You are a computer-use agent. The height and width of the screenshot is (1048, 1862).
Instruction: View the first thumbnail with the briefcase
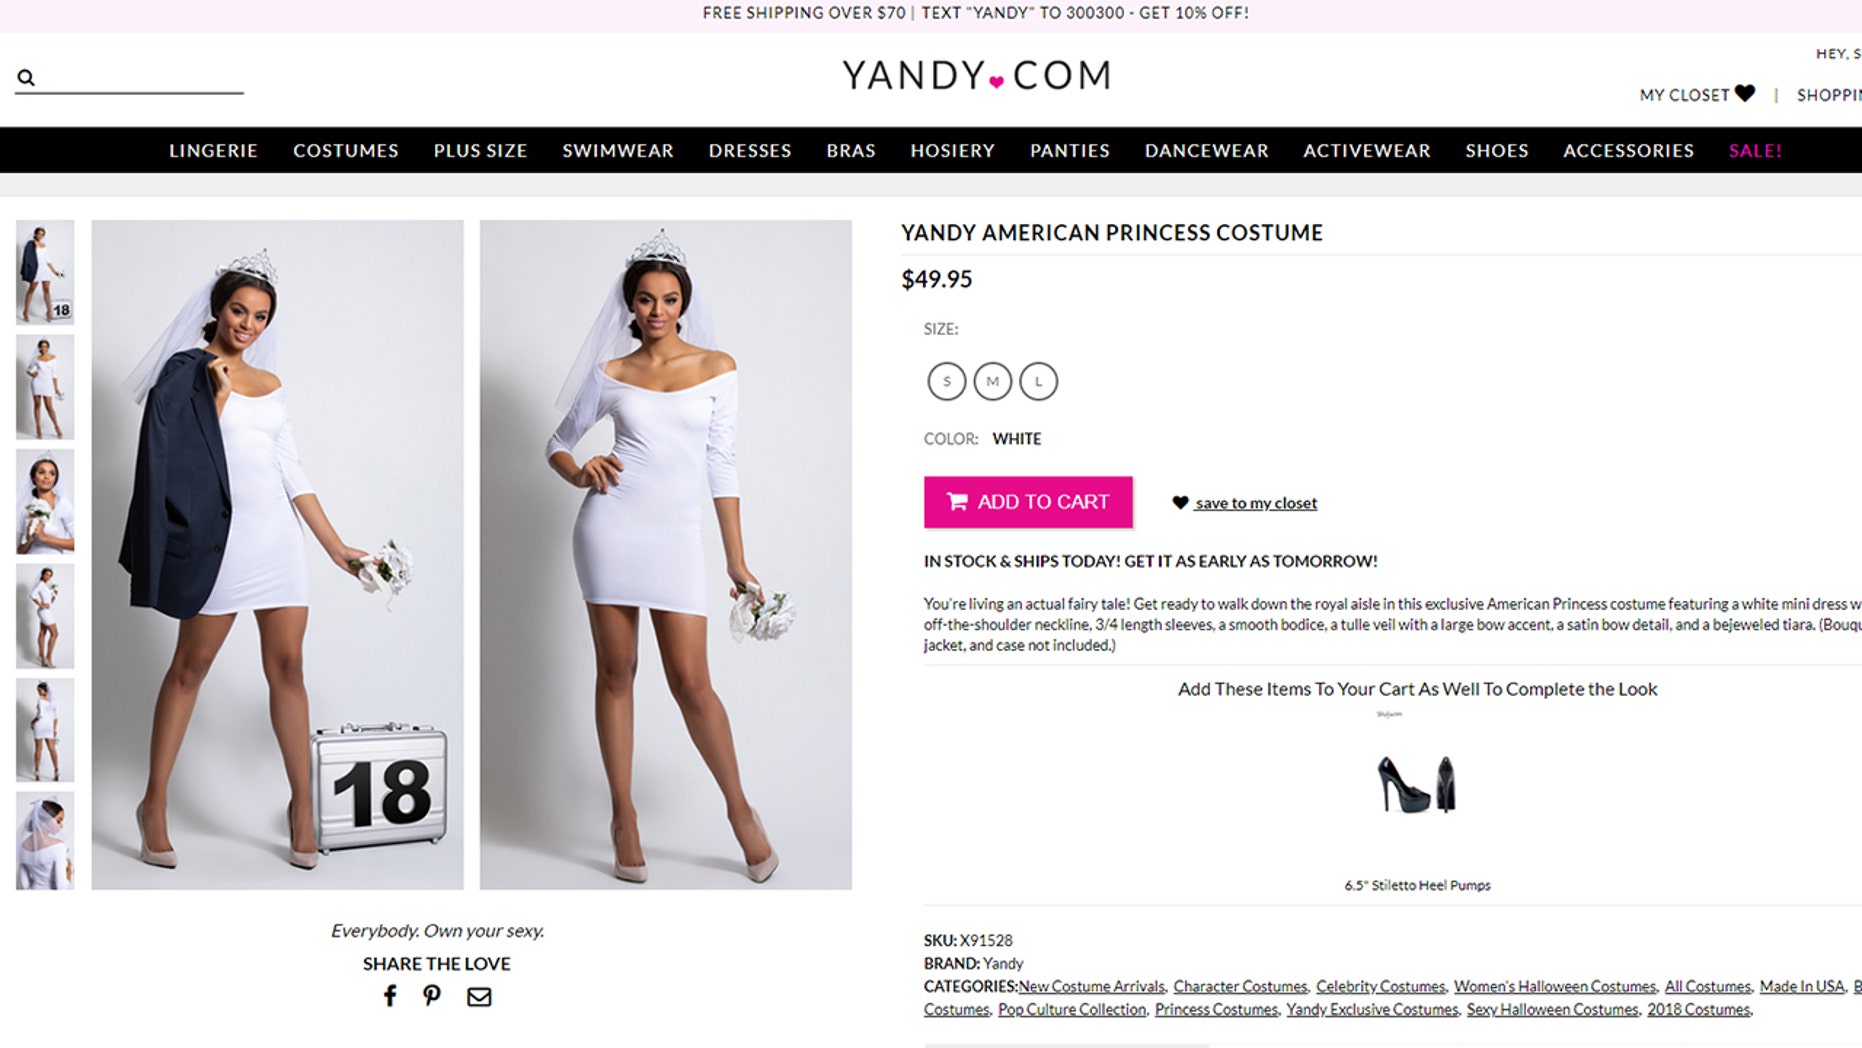point(45,272)
